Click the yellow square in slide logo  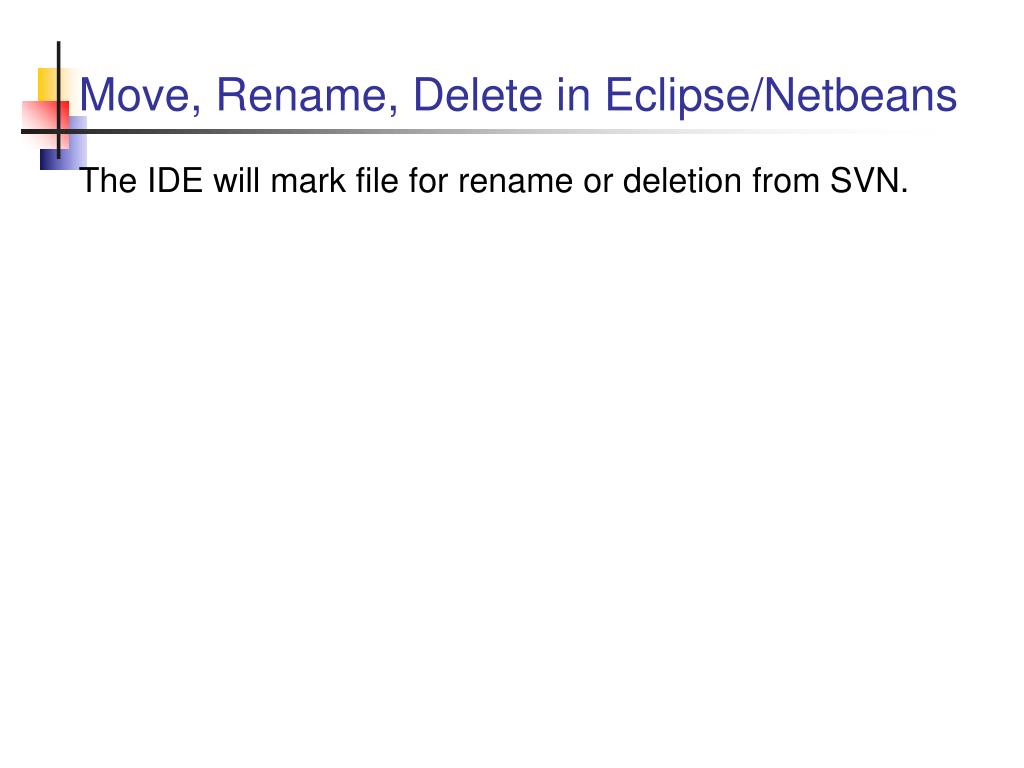click(47, 85)
